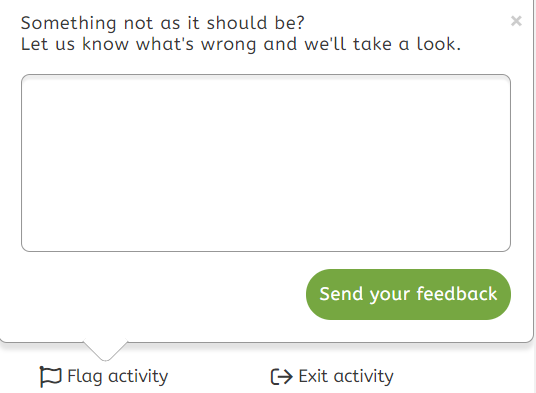Send your feedback
The image size is (536, 393).
click(408, 294)
